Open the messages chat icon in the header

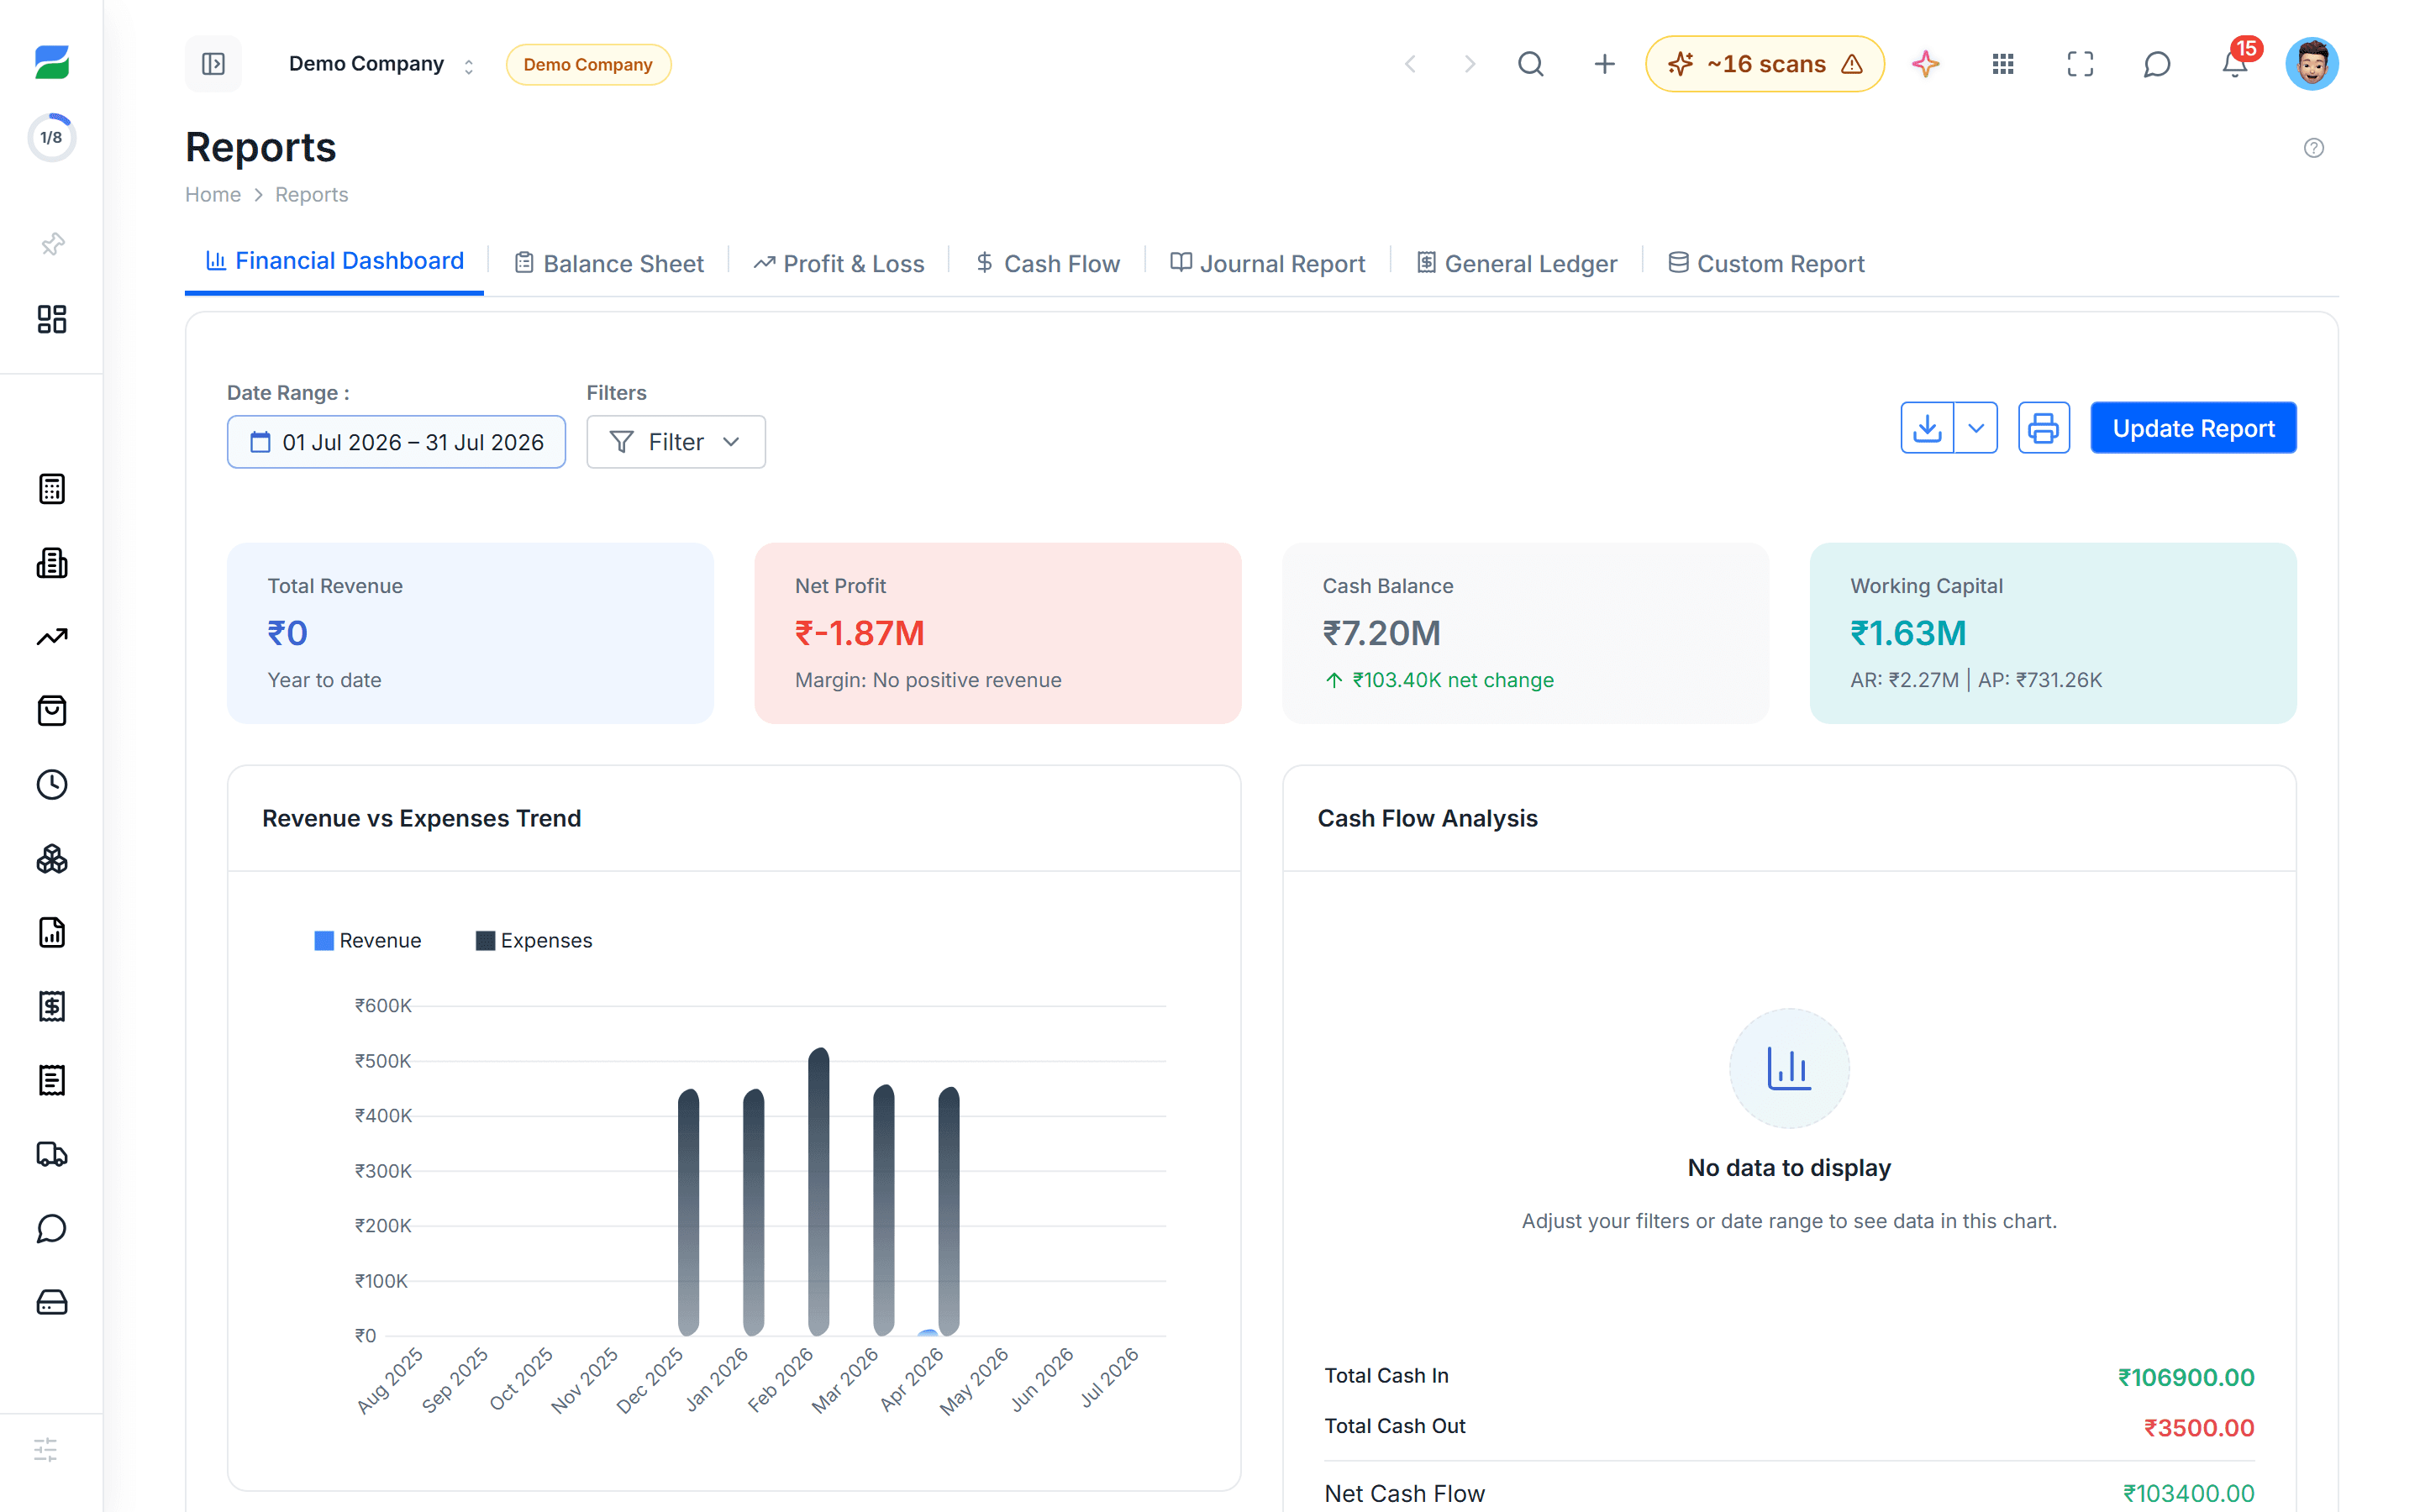[2157, 64]
